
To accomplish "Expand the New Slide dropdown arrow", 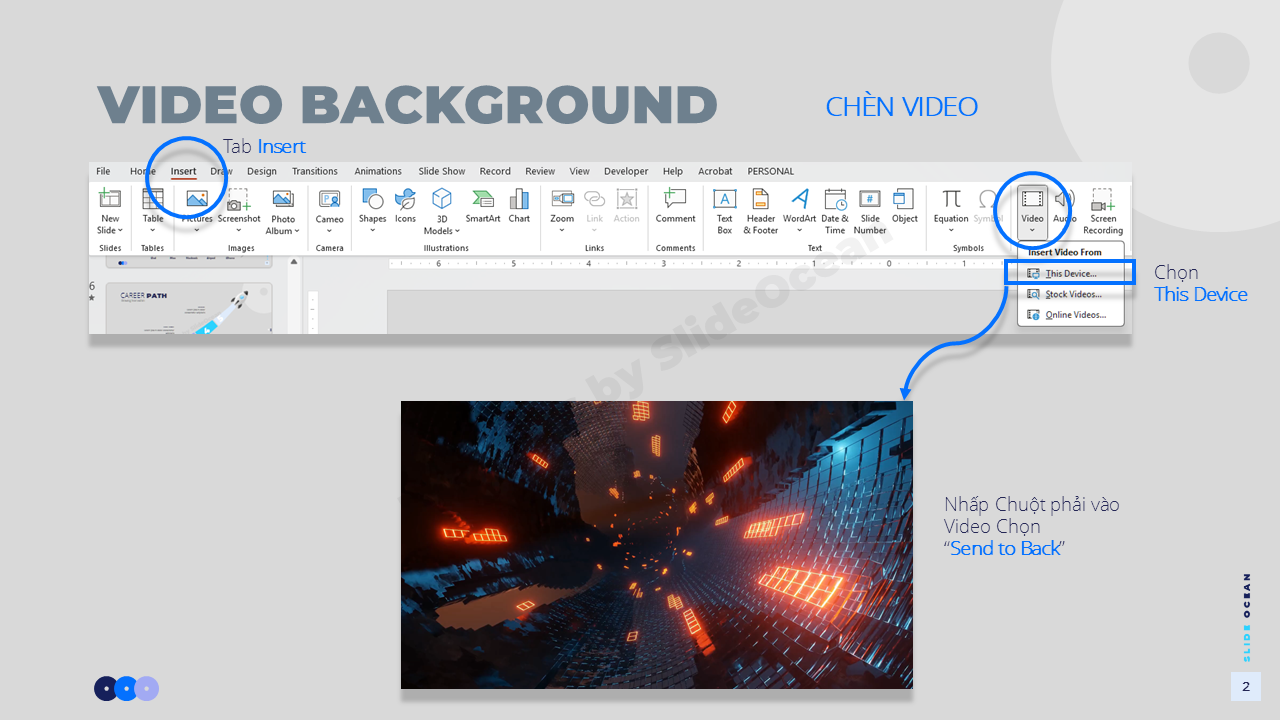I will 120,231.
